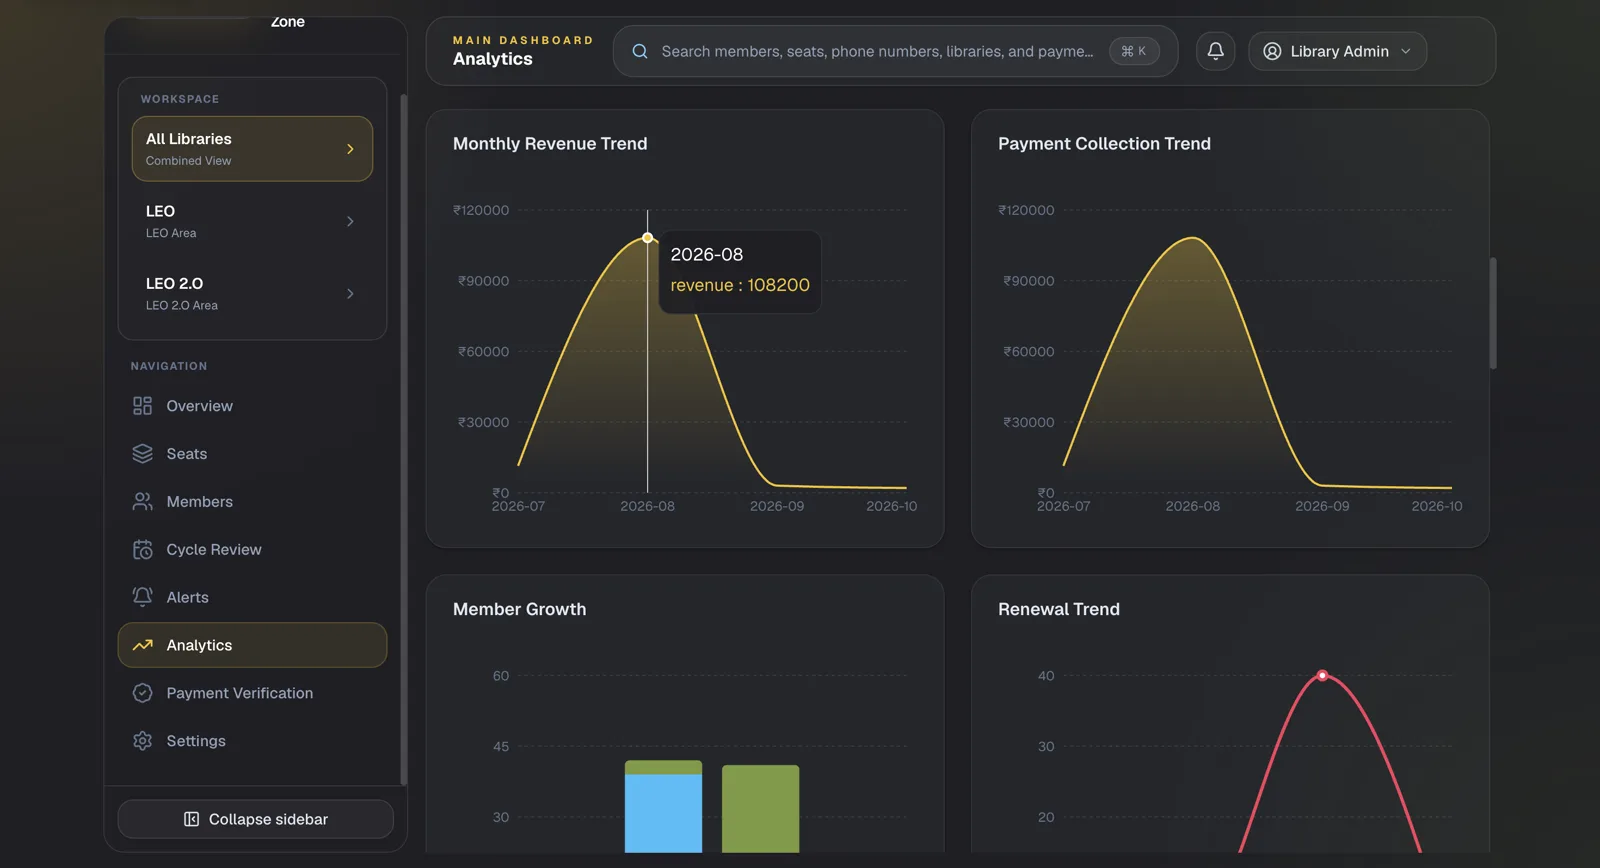The image size is (1600, 868).
Task: Open the Members page
Action: 252,502
